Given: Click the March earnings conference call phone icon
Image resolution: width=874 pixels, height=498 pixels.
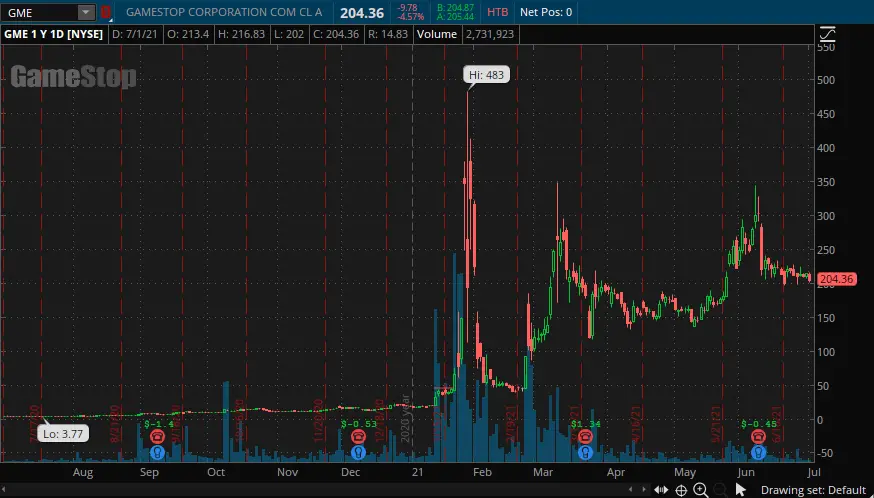Looking at the screenshot, I should (585, 436).
